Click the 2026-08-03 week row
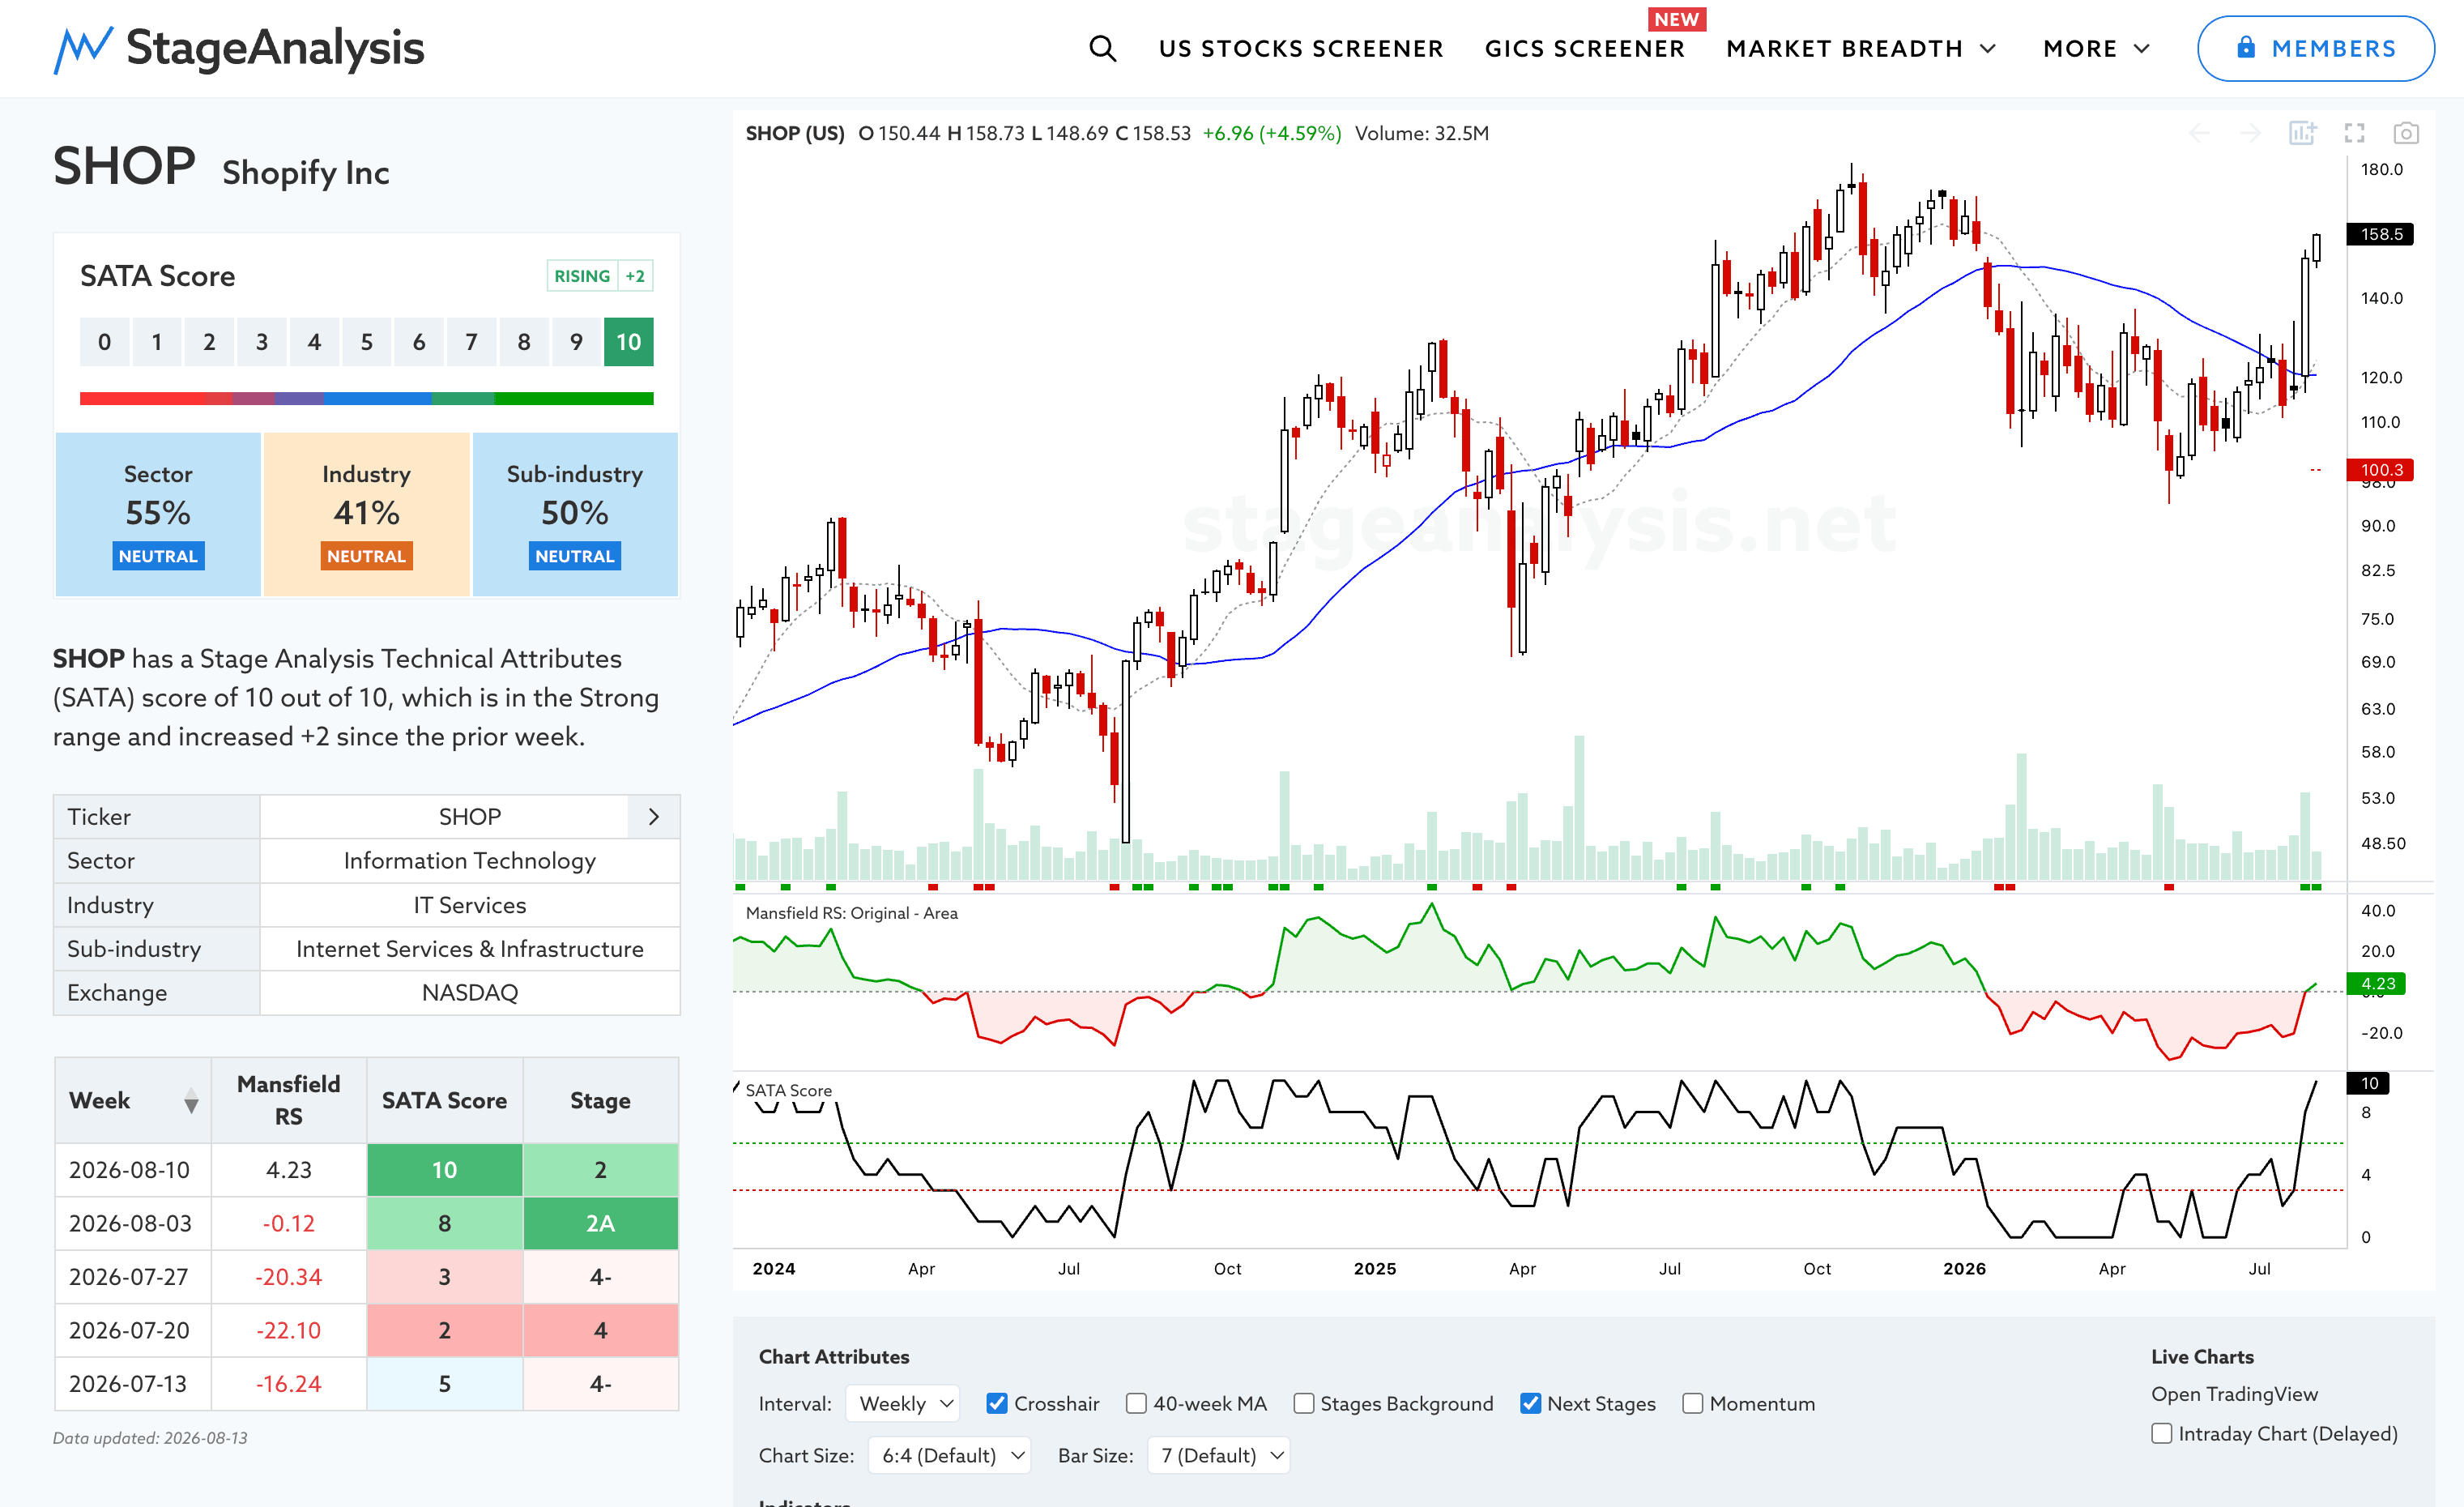Screen dimensions: 2464x1507 367,1223
